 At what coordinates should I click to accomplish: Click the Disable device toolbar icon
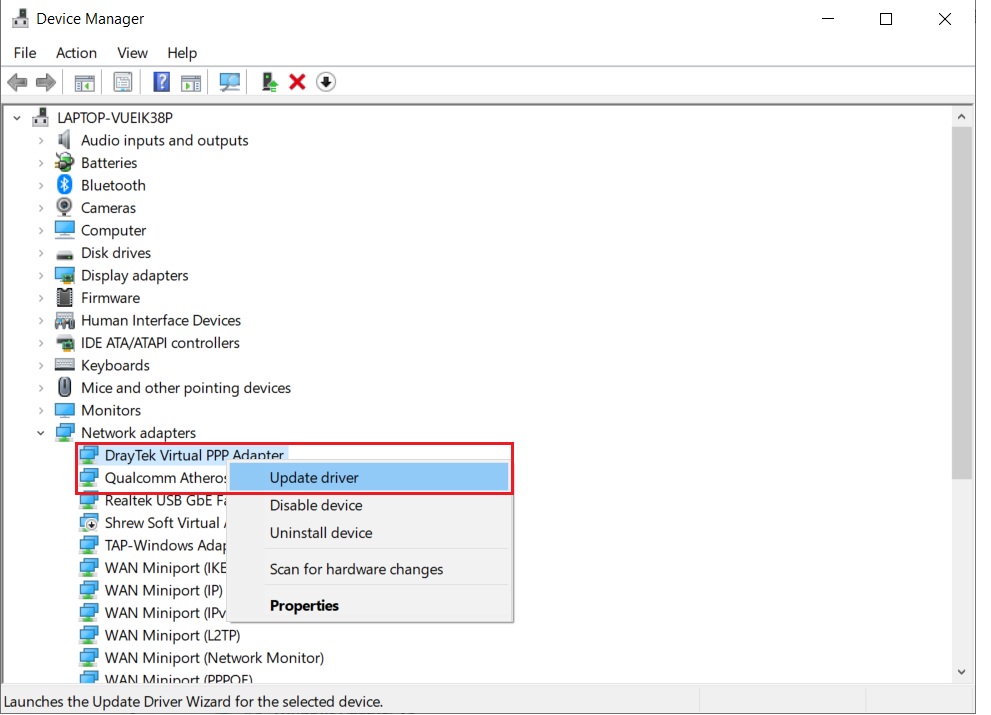(x=326, y=81)
